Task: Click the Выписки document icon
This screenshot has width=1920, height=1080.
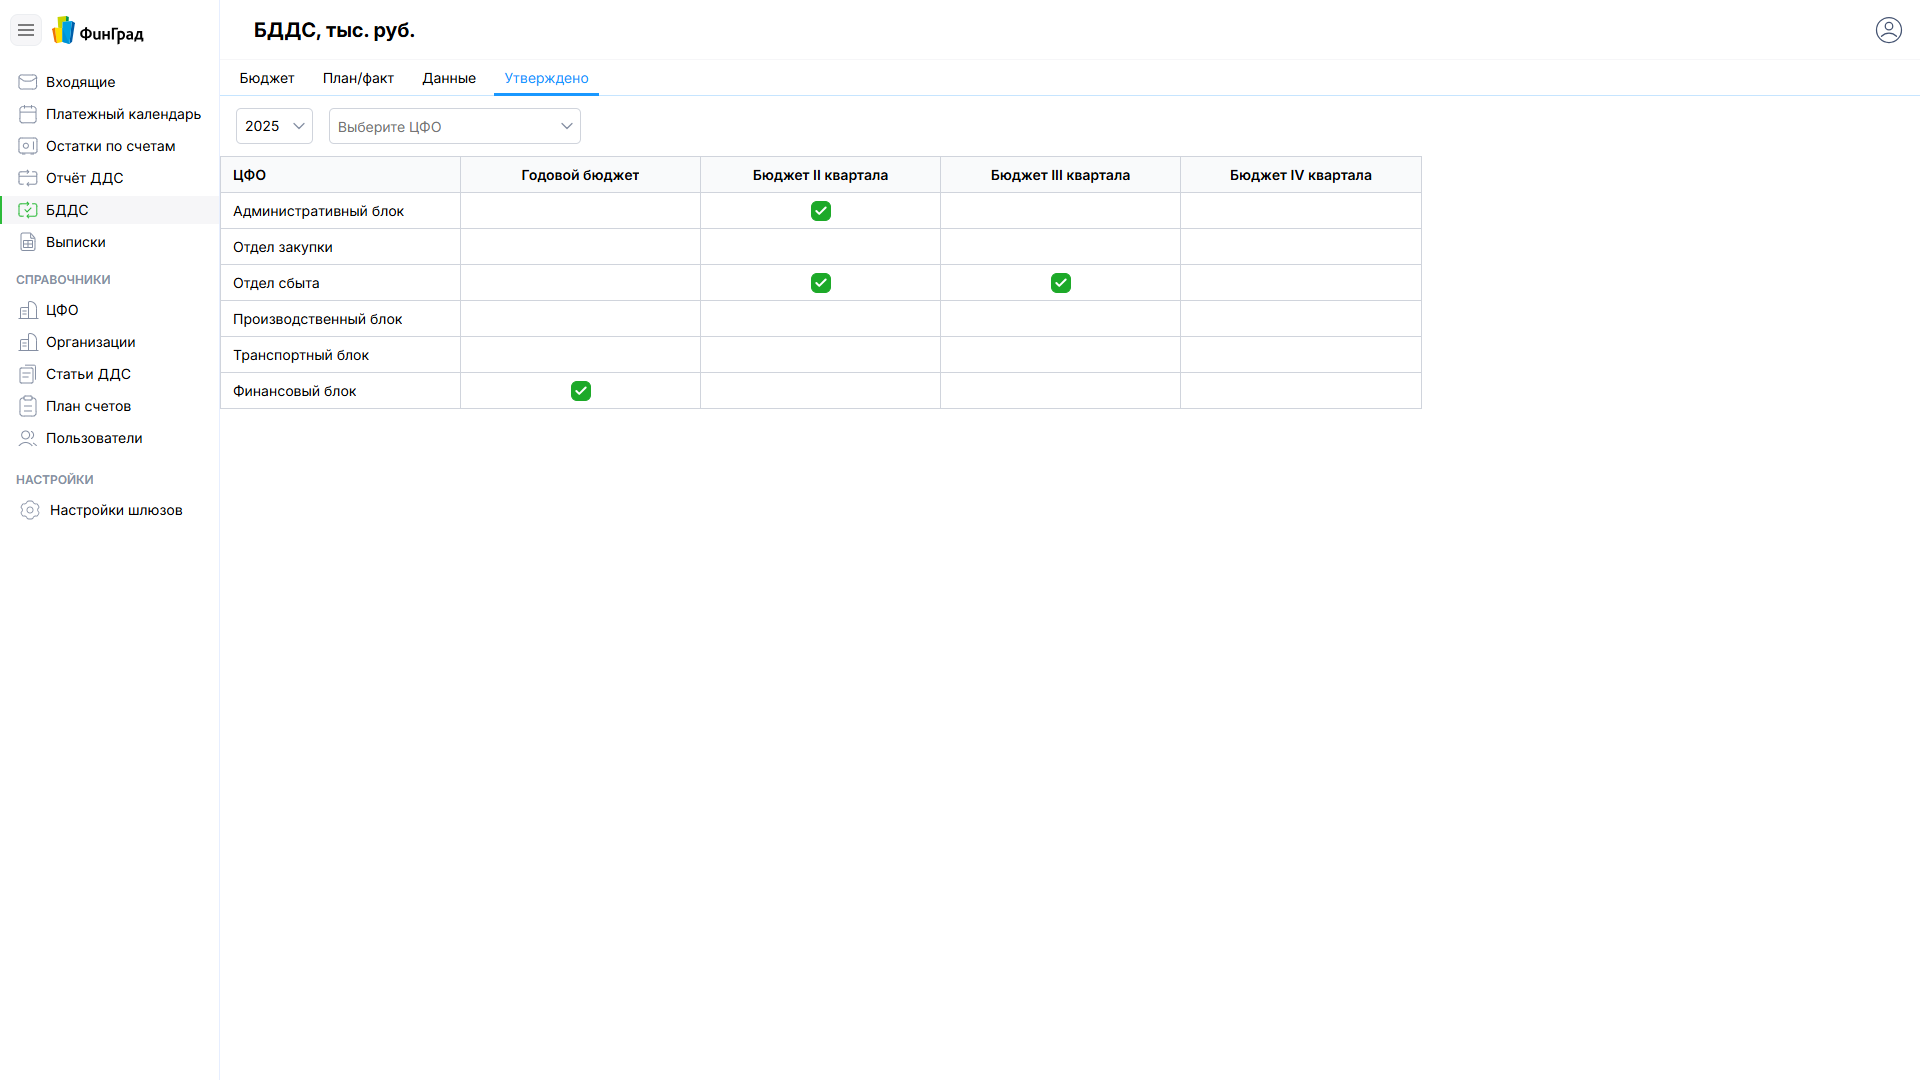Action: [28, 242]
